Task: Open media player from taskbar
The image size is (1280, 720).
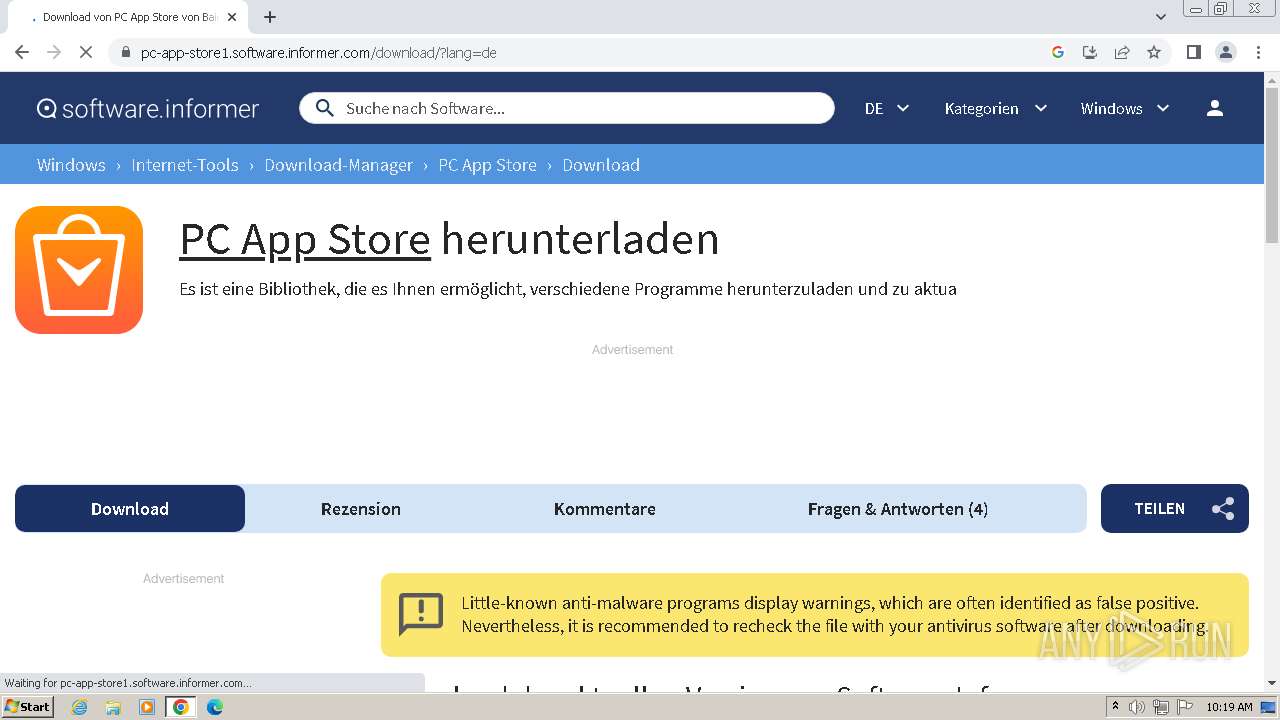Action: tap(147, 707)
